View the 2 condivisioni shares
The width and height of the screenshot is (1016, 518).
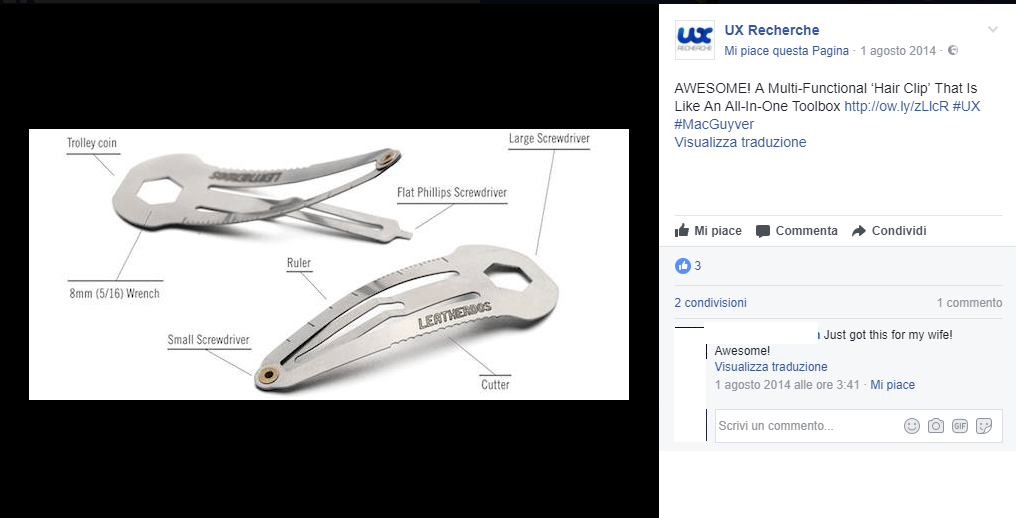710,303
